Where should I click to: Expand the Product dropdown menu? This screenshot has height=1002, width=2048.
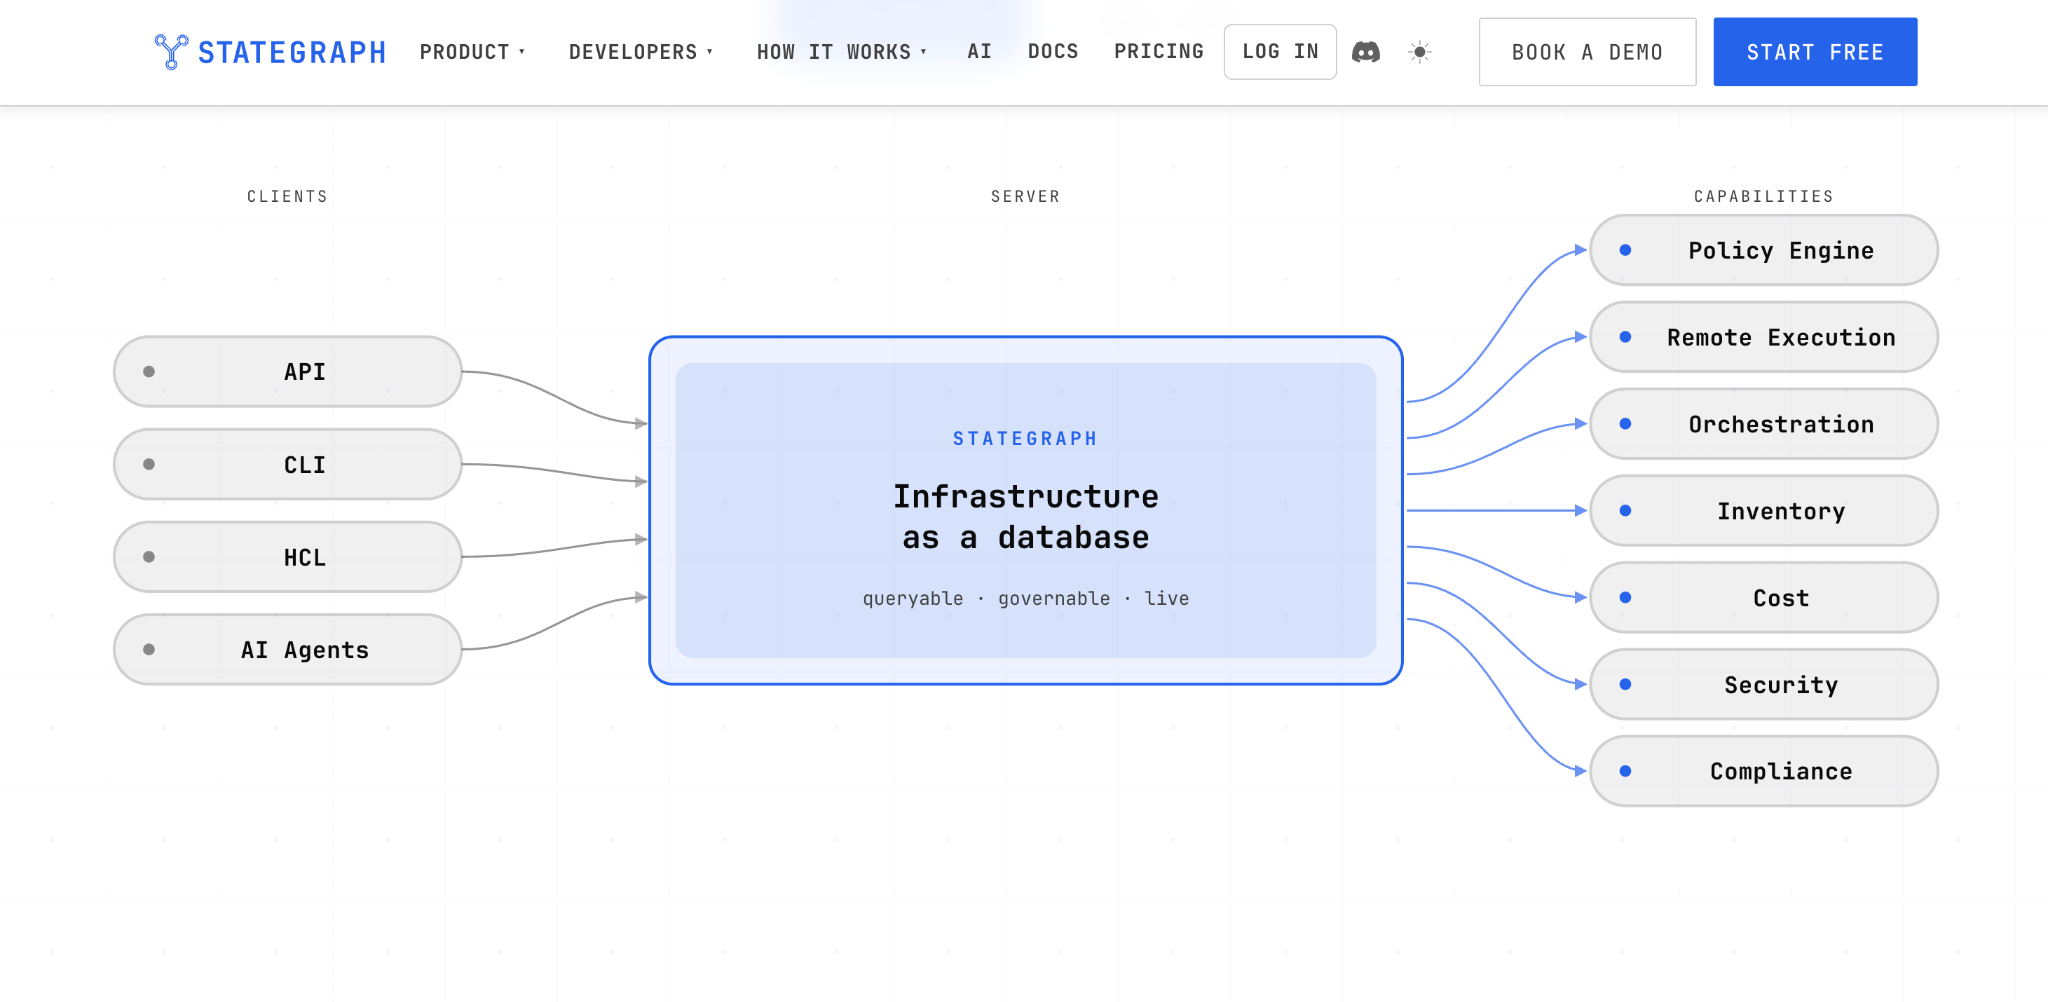point(472,52)
